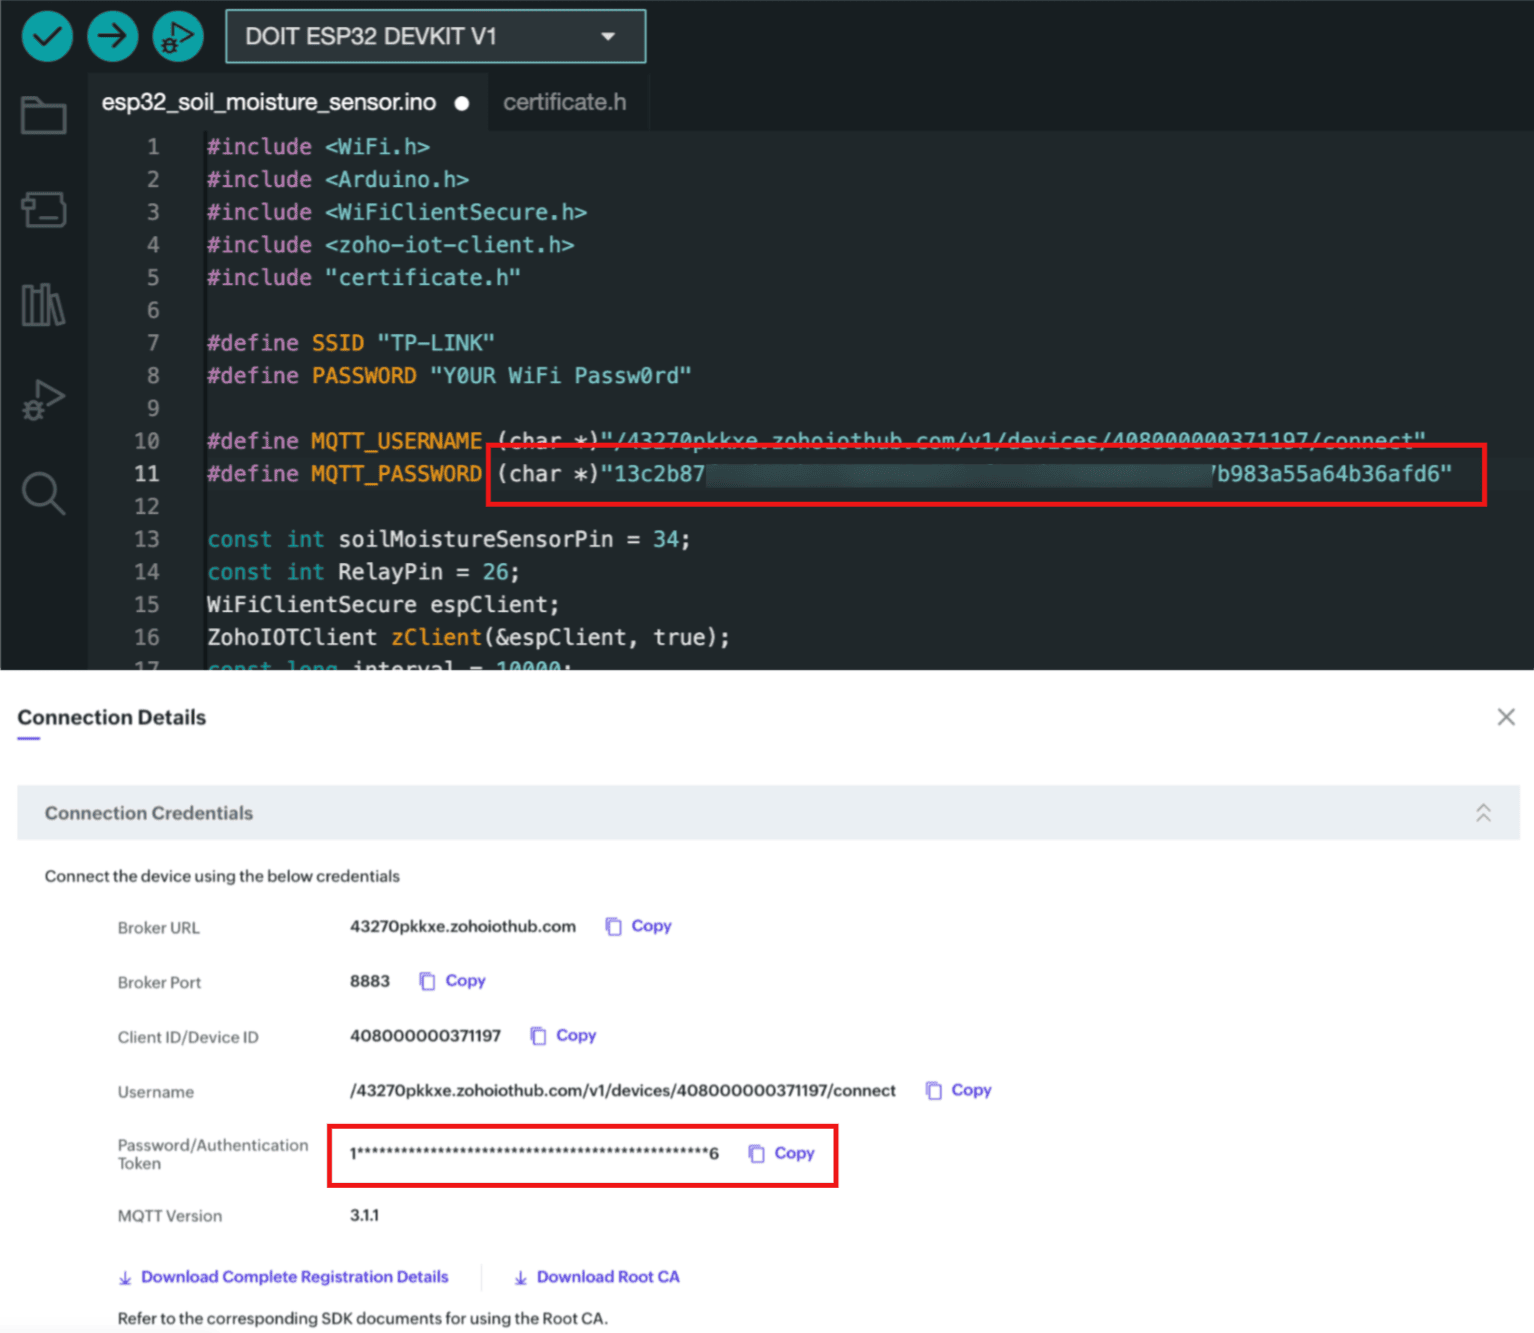
Task: Download Root CA
Action: click(x=597, y=1277)
